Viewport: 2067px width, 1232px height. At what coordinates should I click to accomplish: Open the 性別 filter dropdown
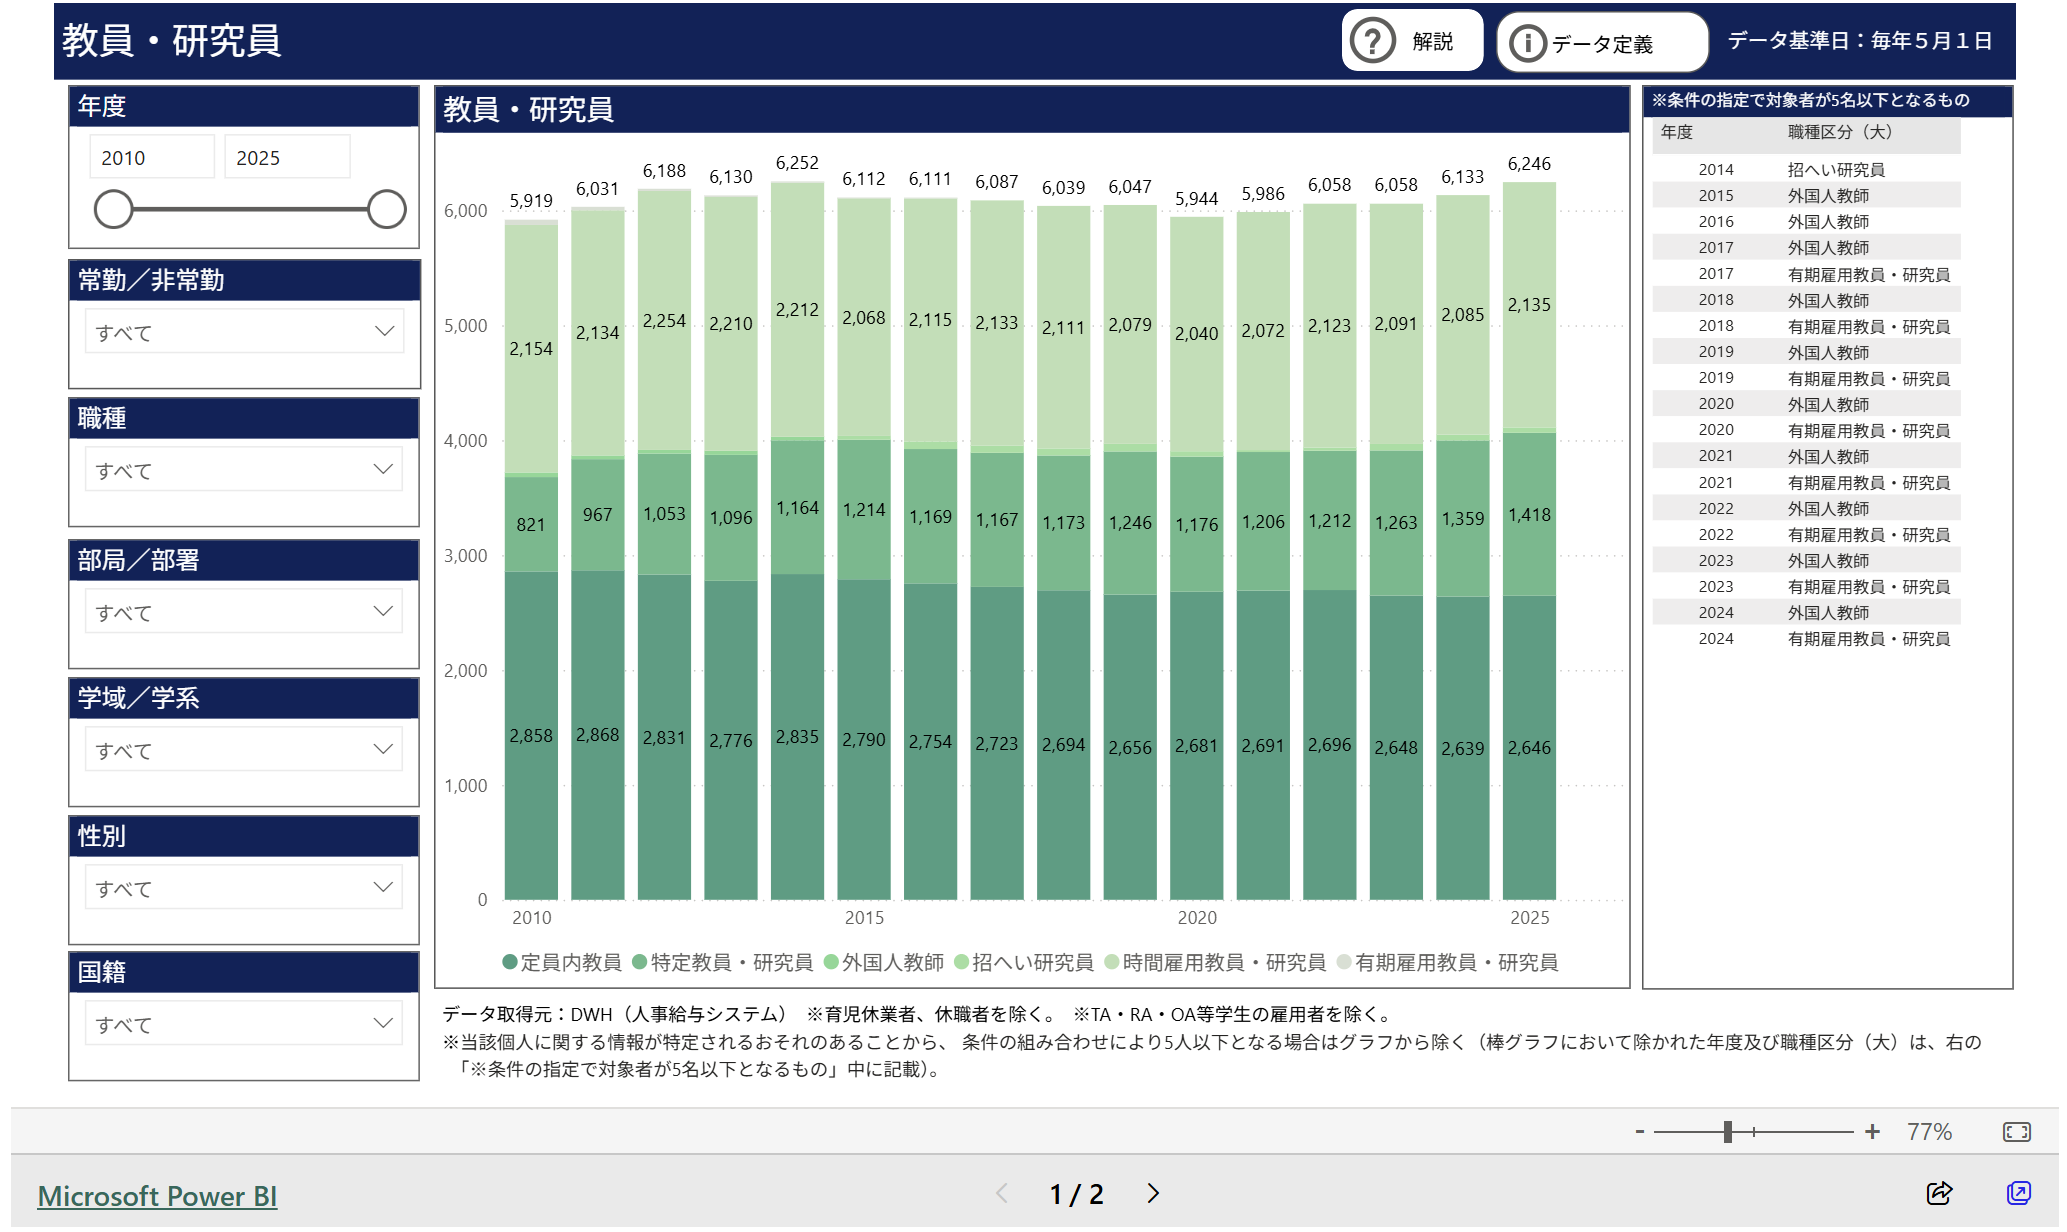tap(244, 888)
